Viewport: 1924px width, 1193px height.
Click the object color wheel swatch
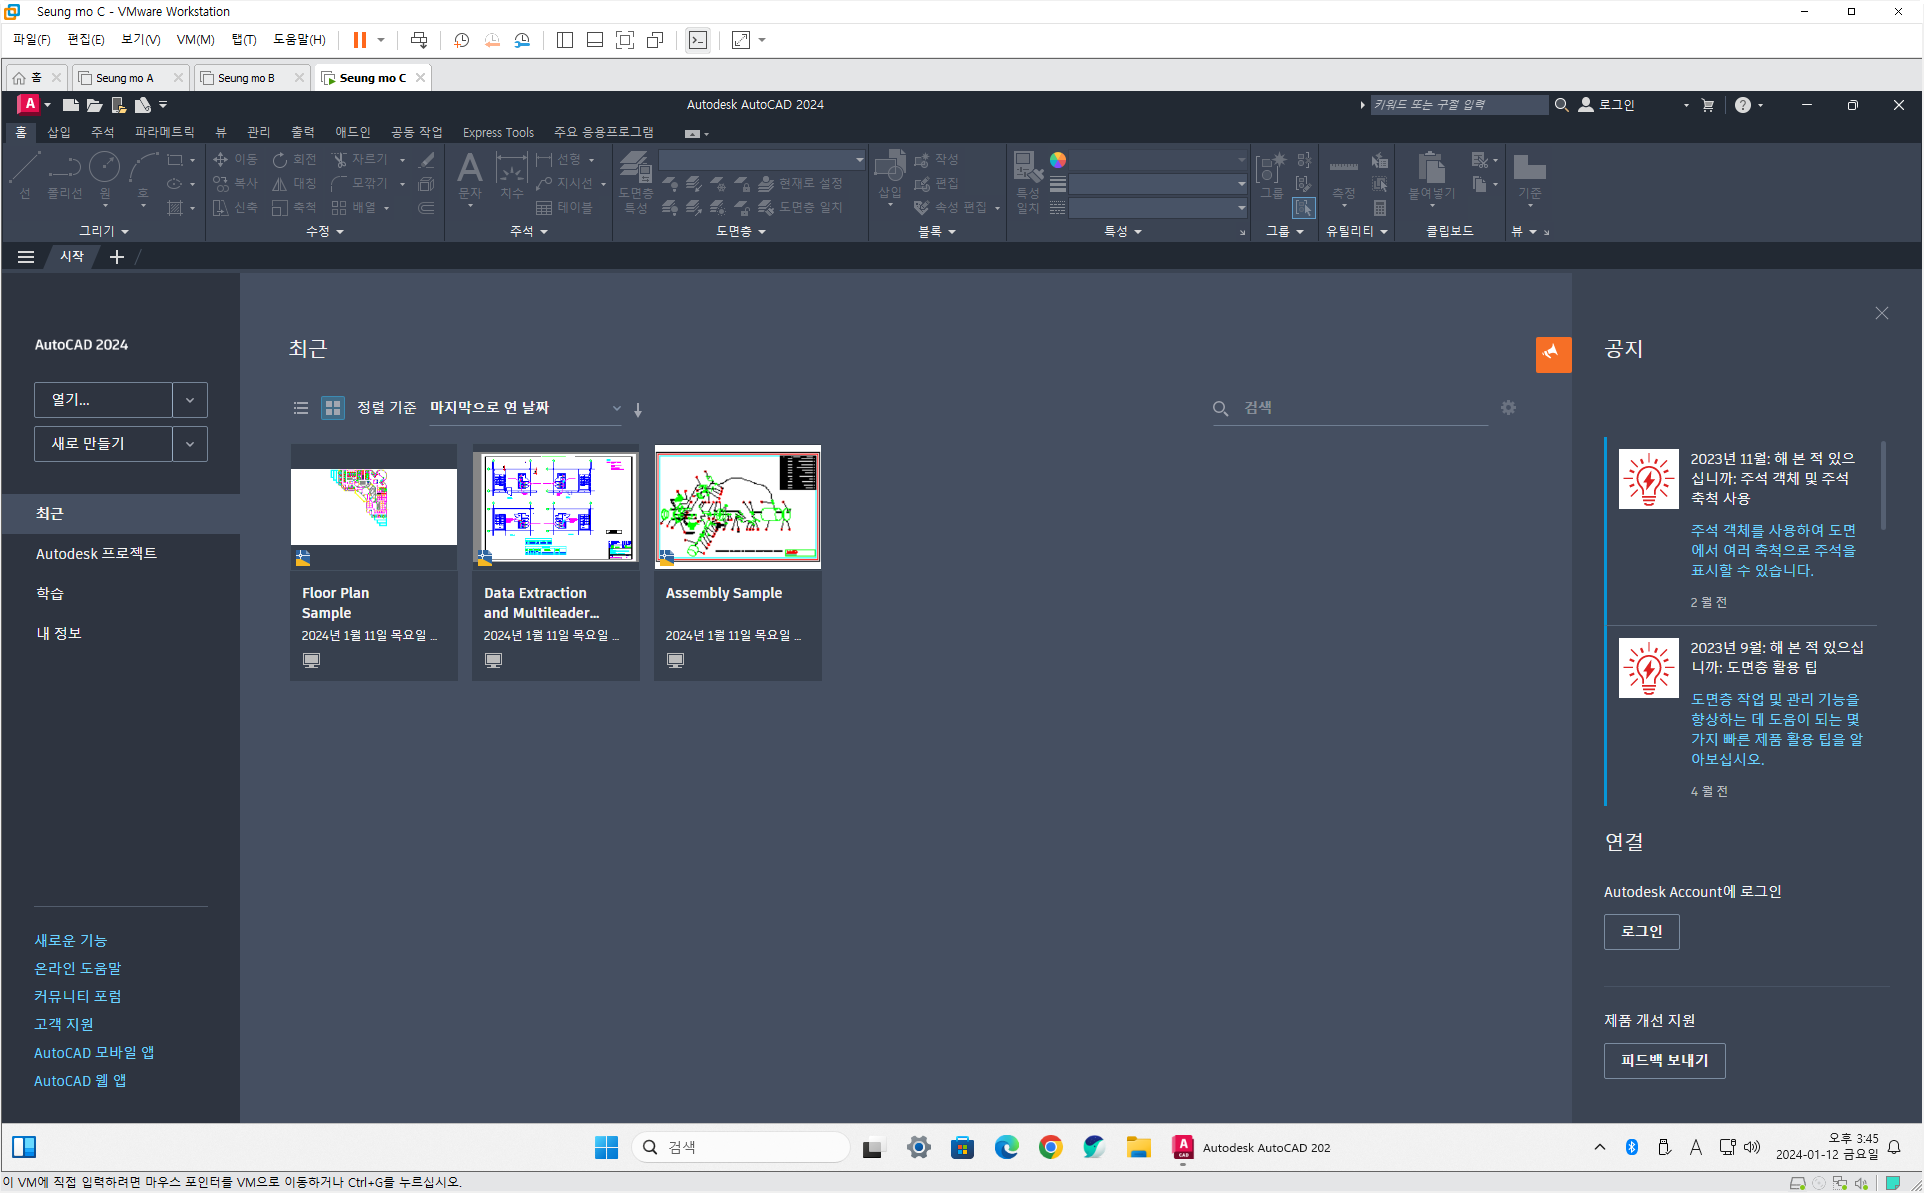click(1057, 160)
